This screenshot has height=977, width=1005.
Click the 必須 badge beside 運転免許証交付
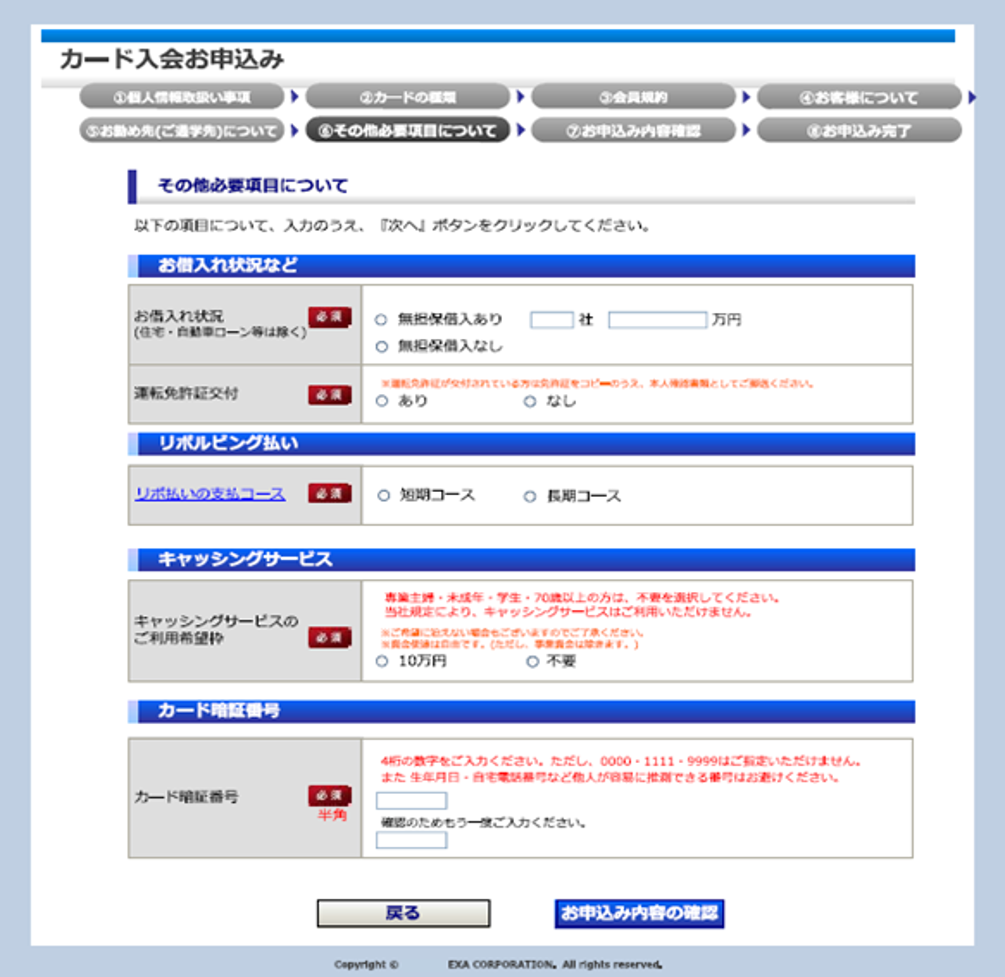click(x=329, y=395)
